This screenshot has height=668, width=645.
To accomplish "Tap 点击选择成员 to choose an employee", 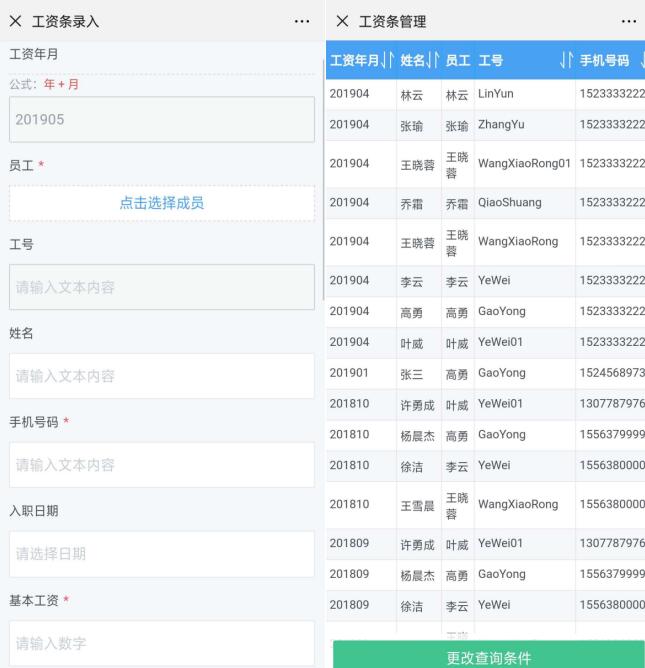I will [x=162, y=203].
